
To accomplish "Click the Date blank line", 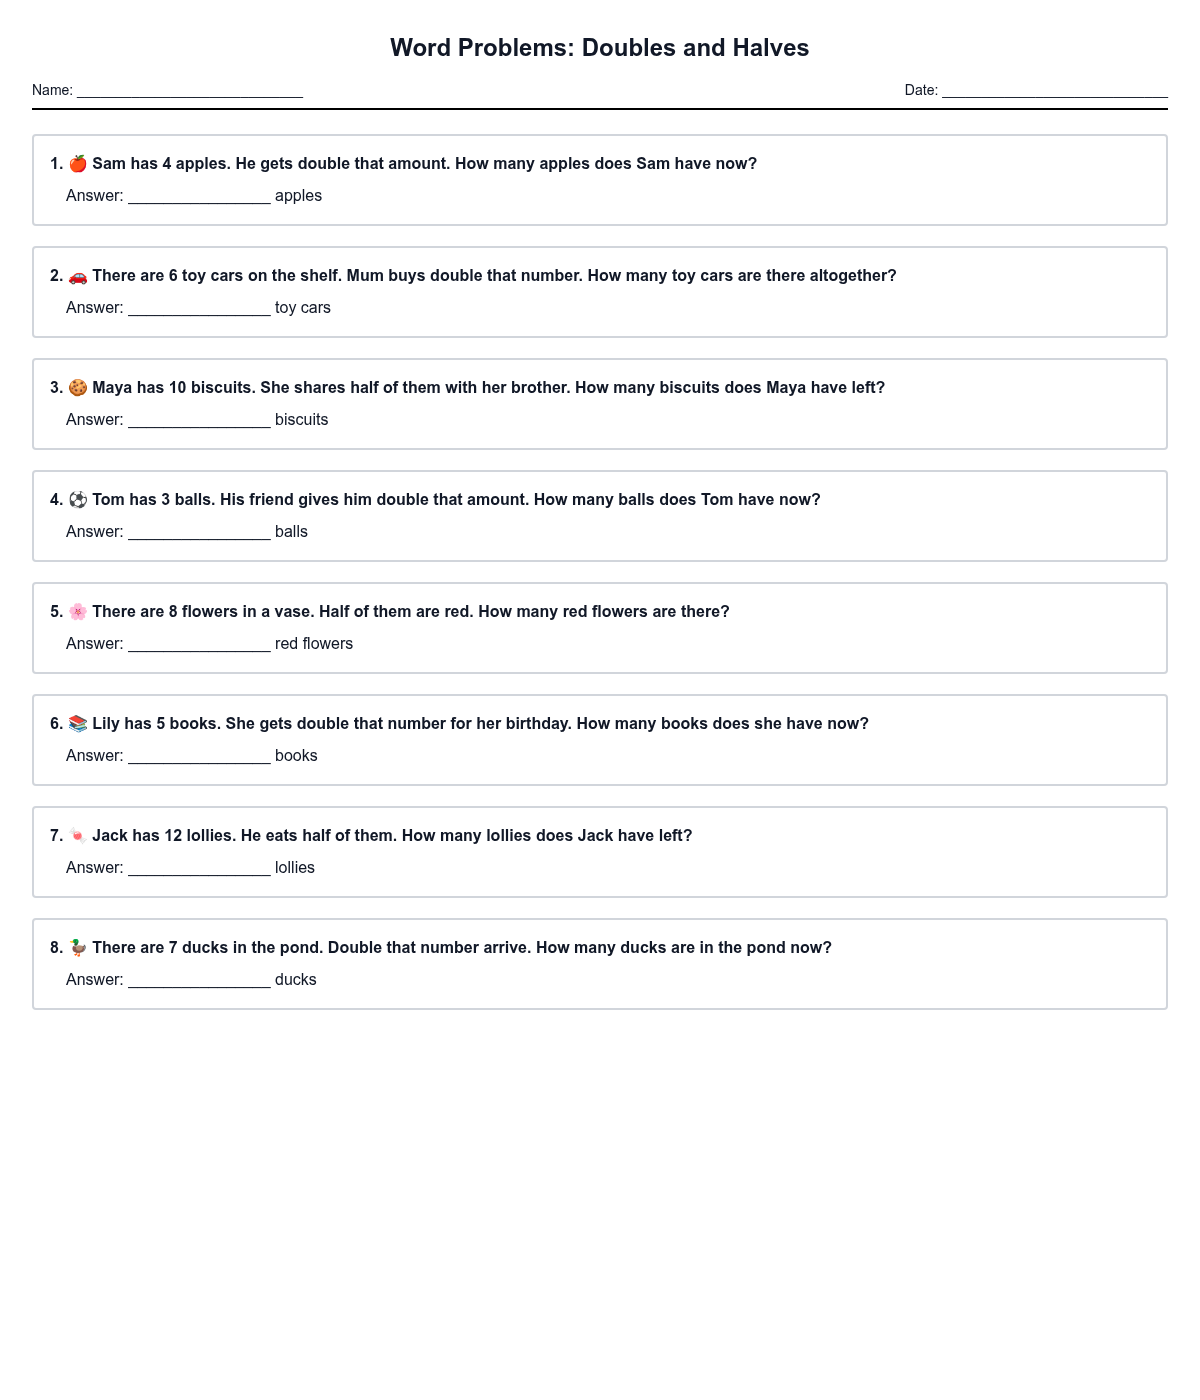I will pos(1054,90).
